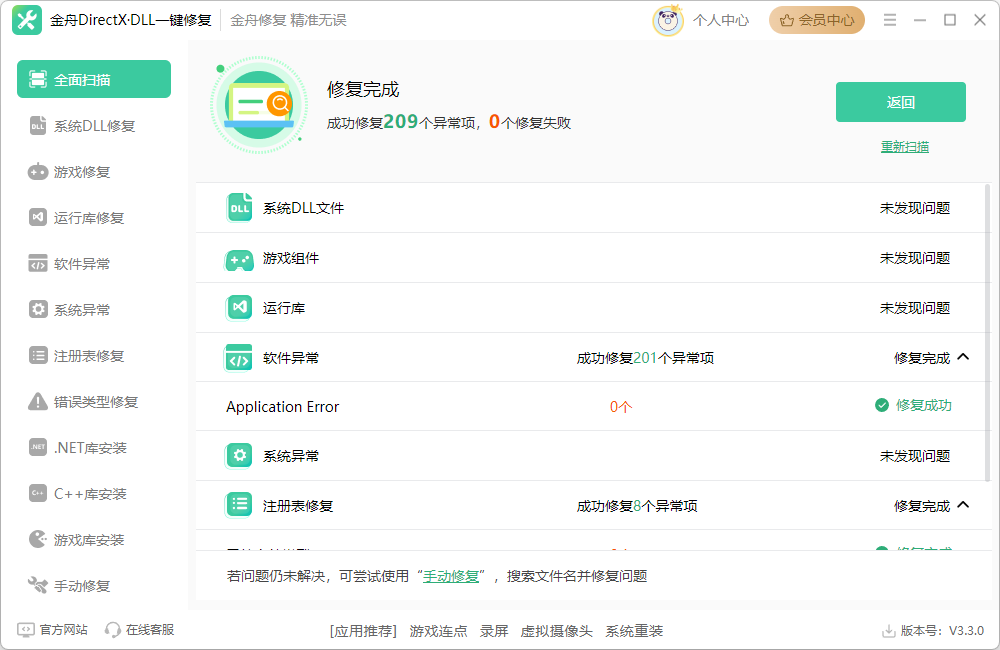Select 运行库修复 from sidebar
The height and width of the screenshot is (650, 1000).
89,218
